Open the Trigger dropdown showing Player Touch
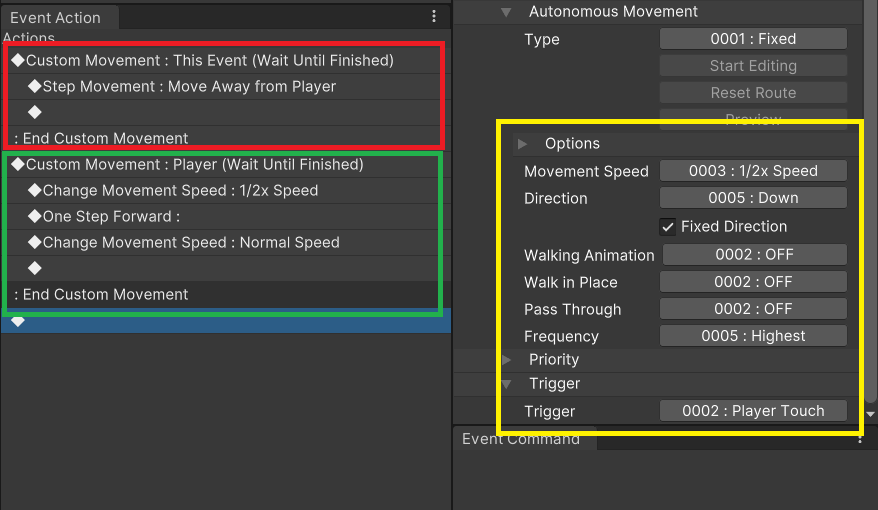The height and width of the screenshot is (510, 878). 753,411
